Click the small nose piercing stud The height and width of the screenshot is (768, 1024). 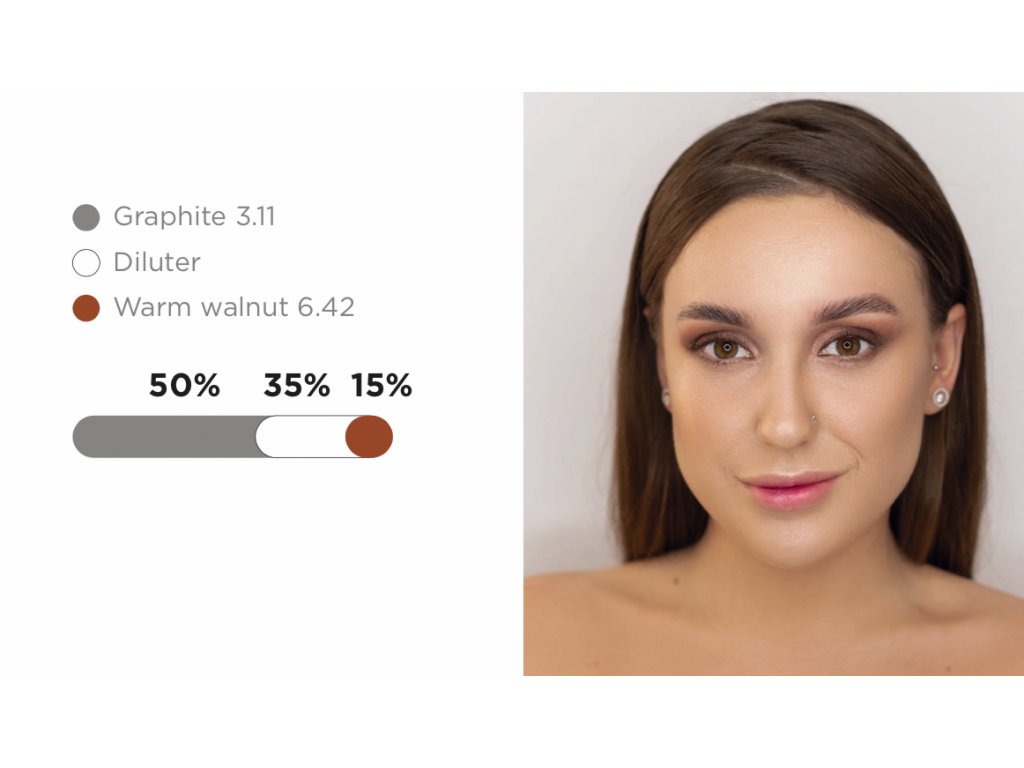coord(813,416)
